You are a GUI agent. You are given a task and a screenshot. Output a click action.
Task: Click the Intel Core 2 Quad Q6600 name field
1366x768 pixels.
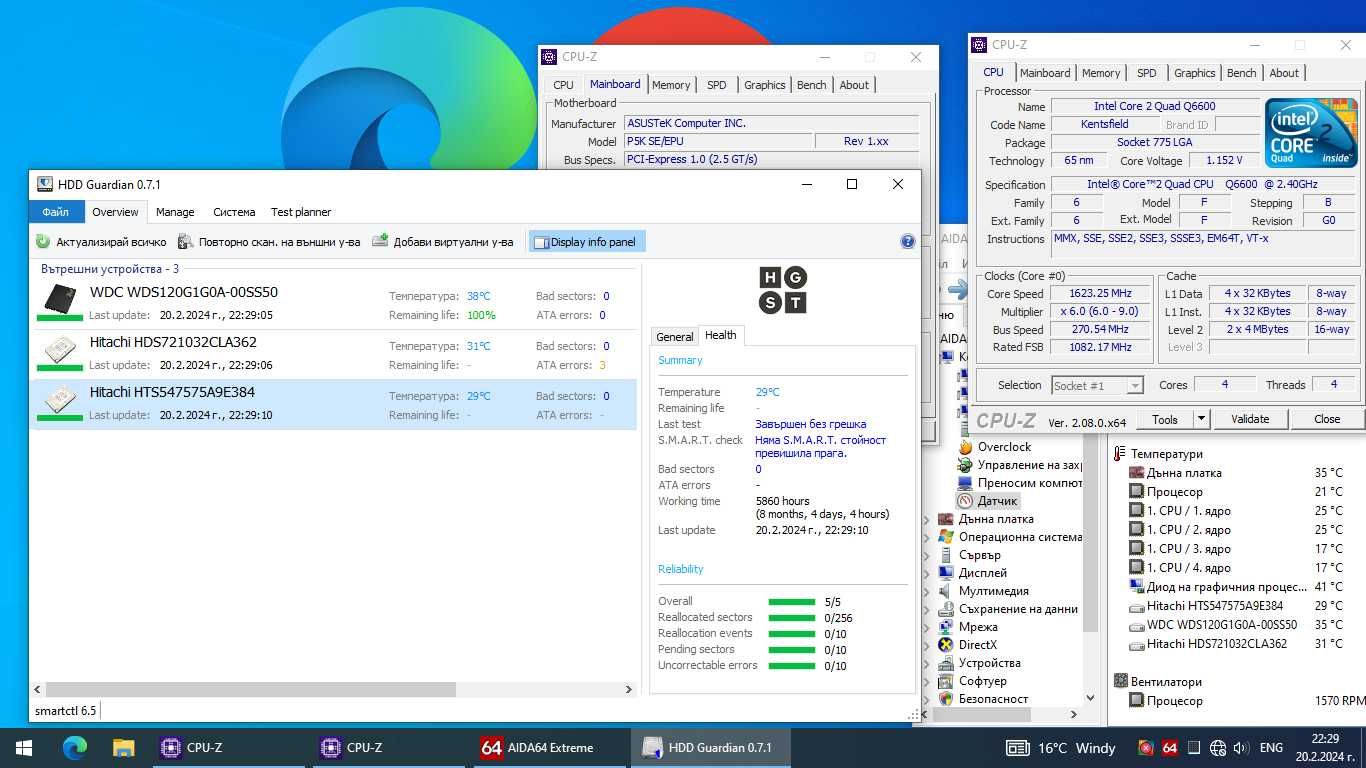click(1155, 106)
